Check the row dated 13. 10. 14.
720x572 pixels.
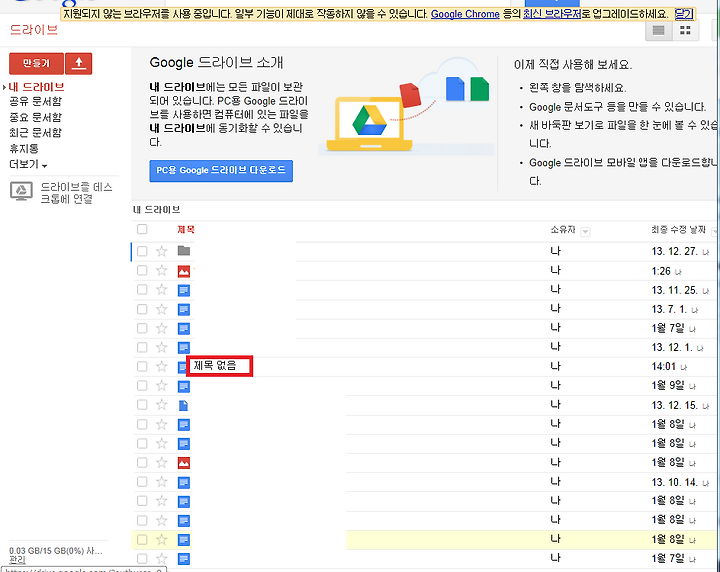142,482
